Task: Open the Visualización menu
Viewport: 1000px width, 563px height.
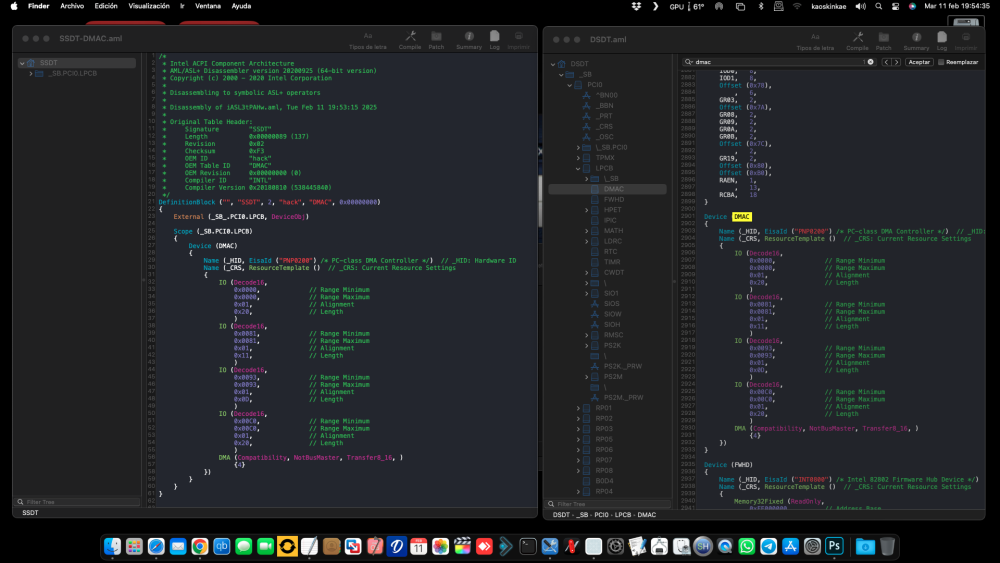Action: (149, 6)
